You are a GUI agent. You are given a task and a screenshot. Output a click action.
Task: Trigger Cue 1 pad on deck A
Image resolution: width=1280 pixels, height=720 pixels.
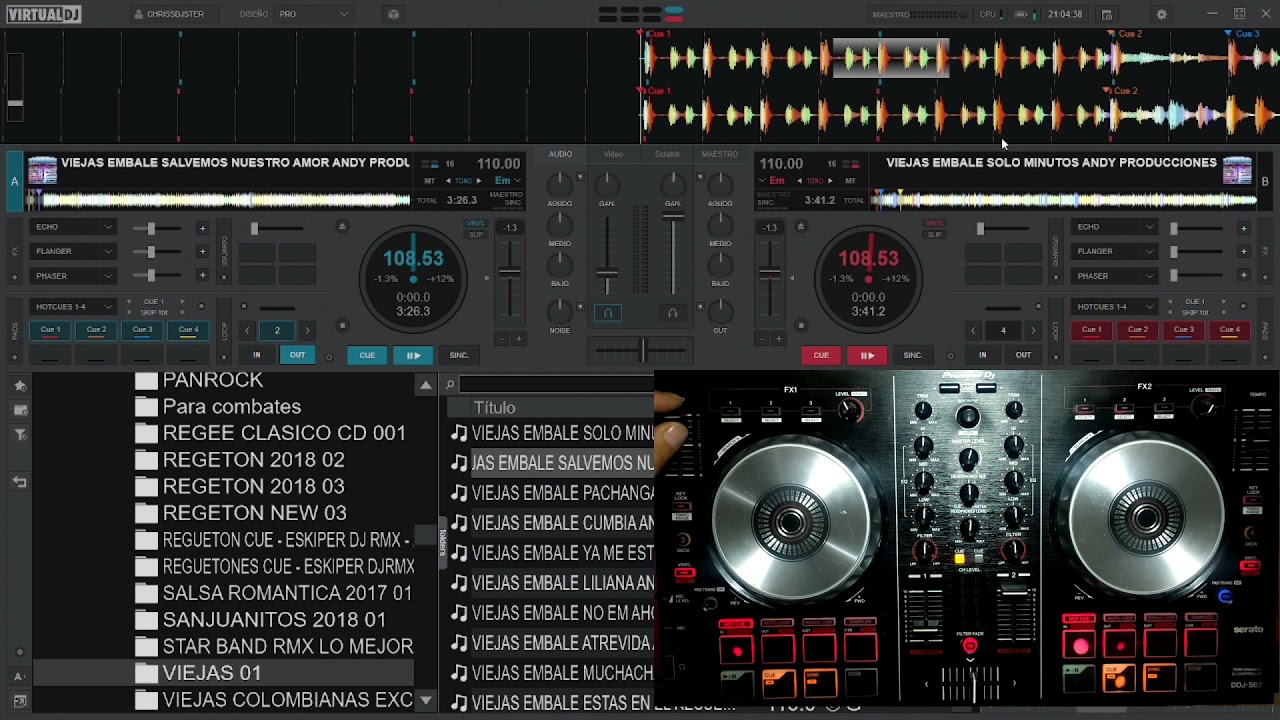50,330
